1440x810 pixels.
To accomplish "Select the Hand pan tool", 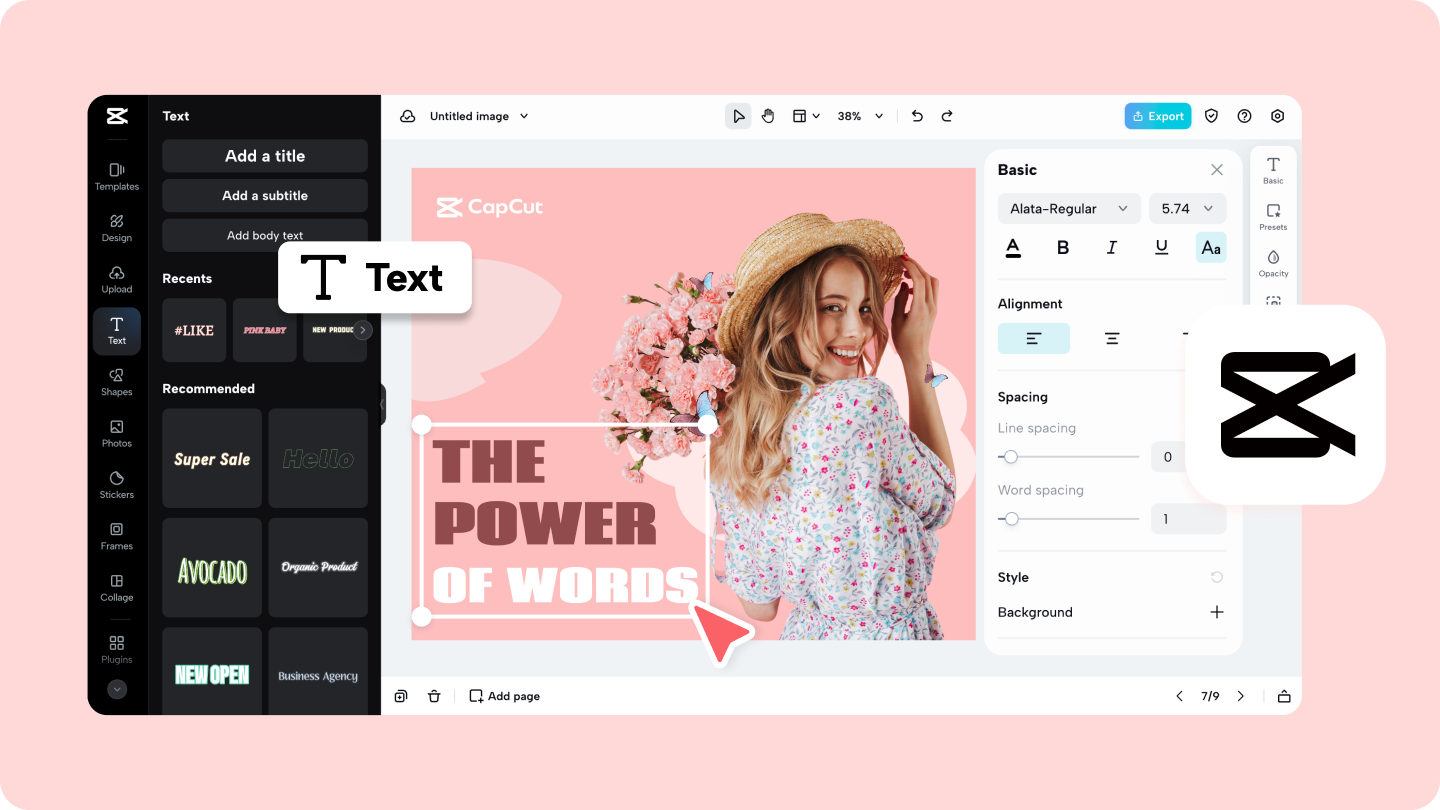I will pos(768,115).
